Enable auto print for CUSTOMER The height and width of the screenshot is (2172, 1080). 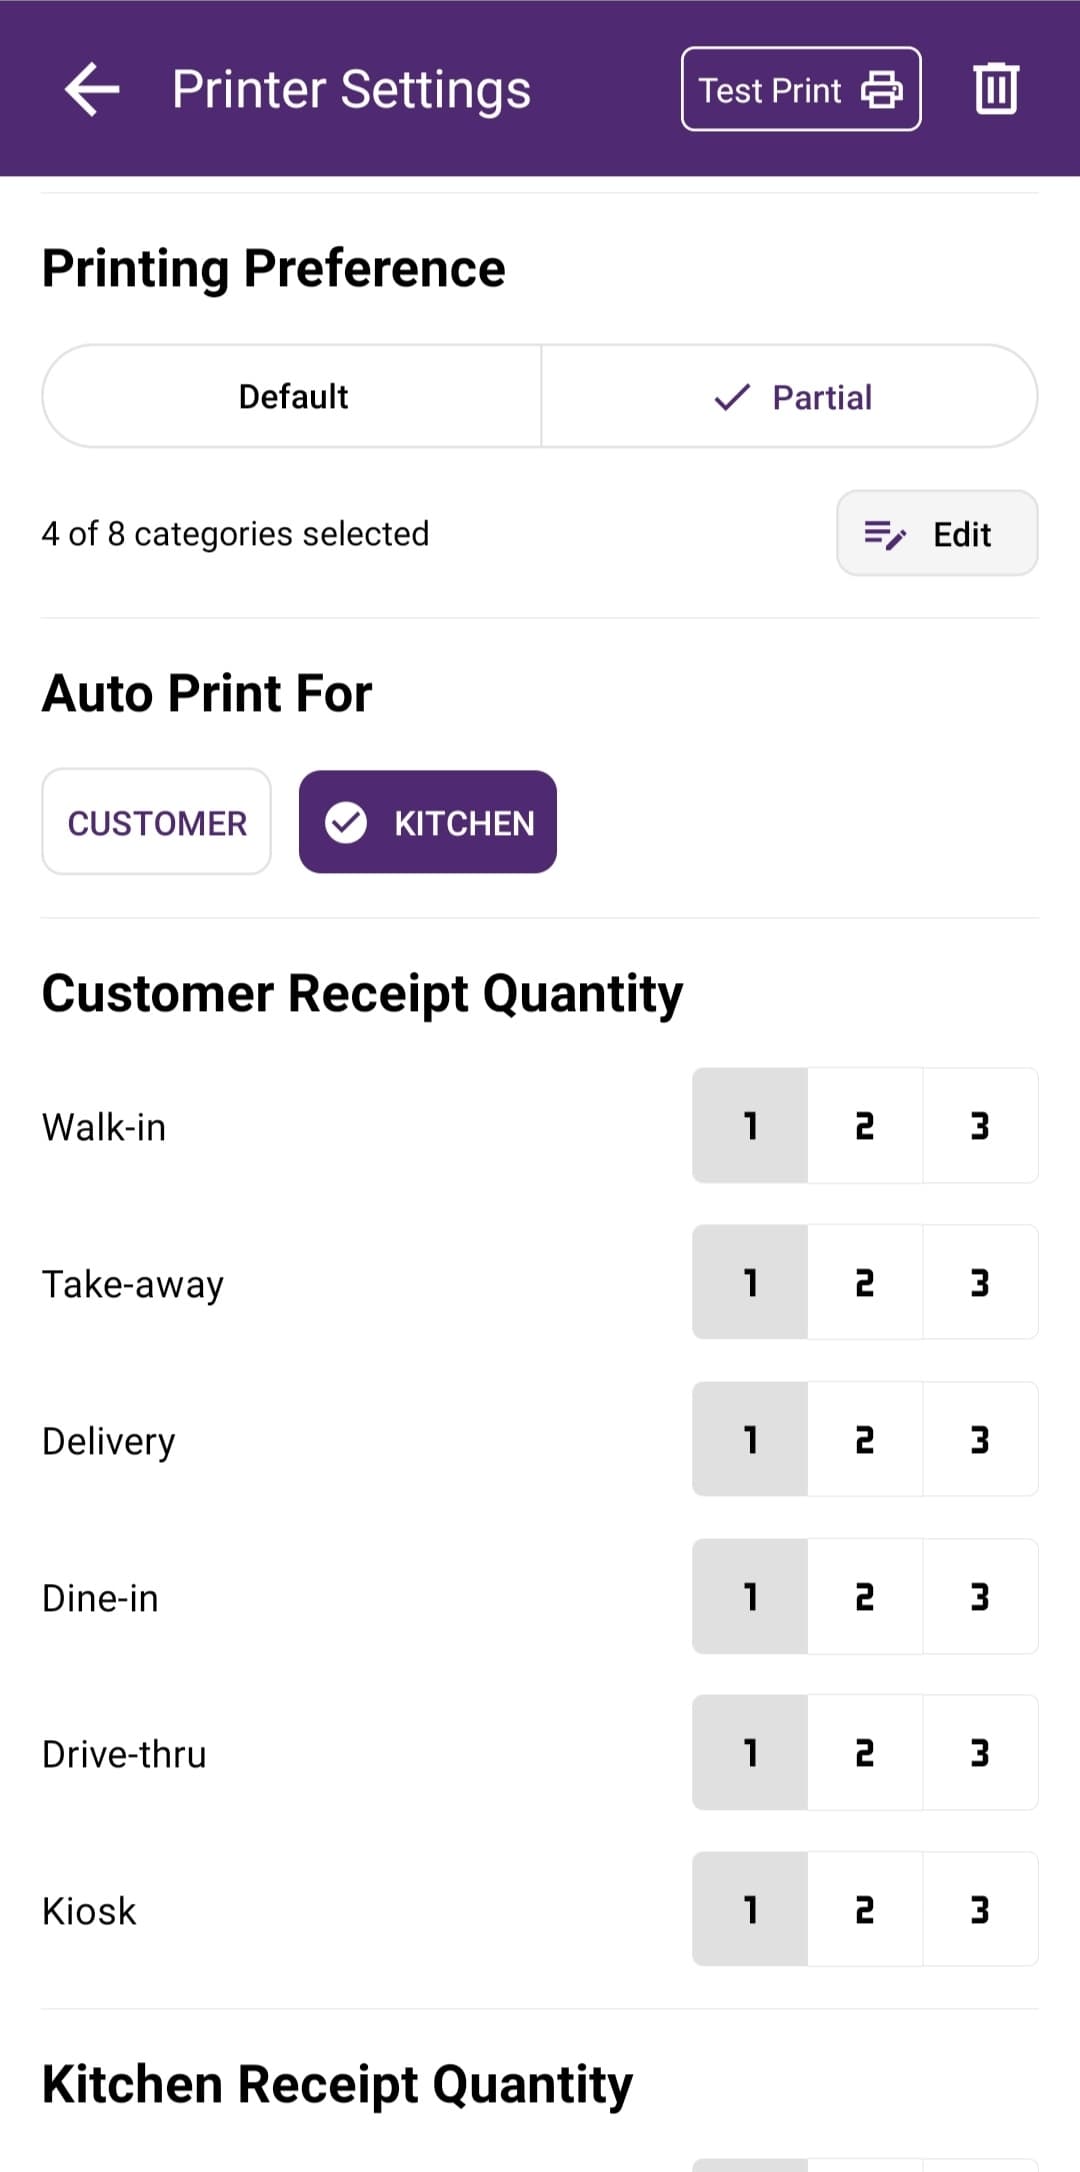tap(157, 822)
